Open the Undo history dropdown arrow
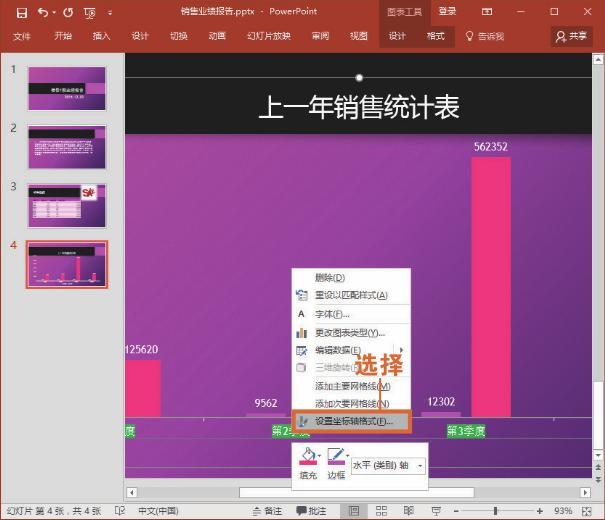Viewport: 605px width, 520px height. pyautogui.click(x=54, y=13)
